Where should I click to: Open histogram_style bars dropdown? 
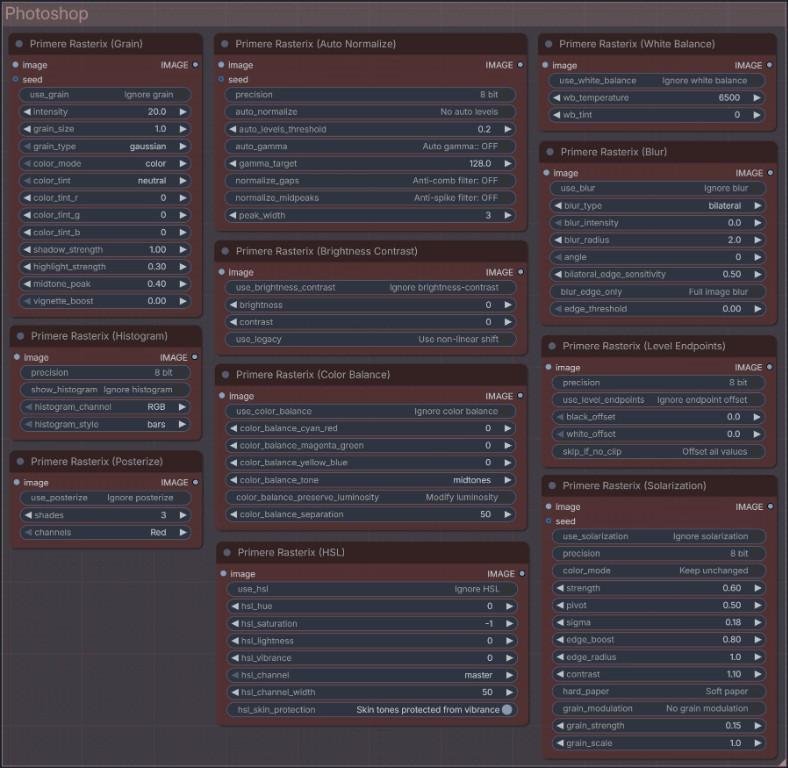[x=105, y=424]
